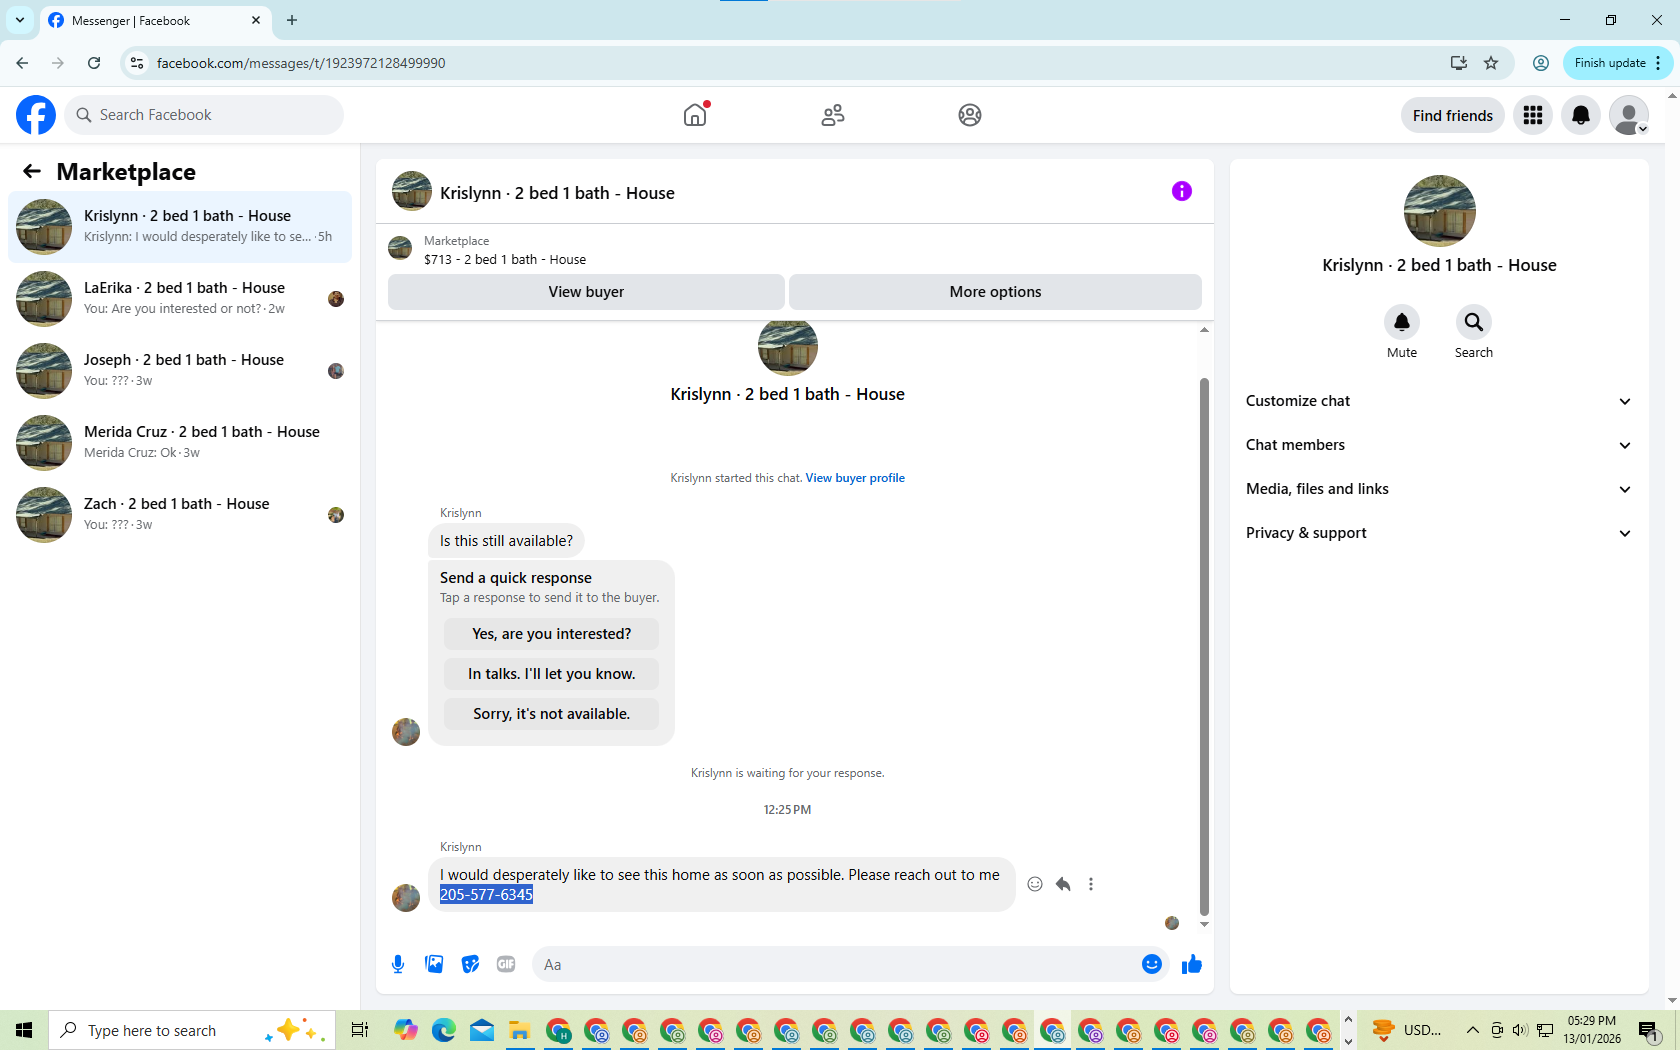Click the Find friends button
The width and height of the screenshot is (1680, 1050).
coord(1452,115)
